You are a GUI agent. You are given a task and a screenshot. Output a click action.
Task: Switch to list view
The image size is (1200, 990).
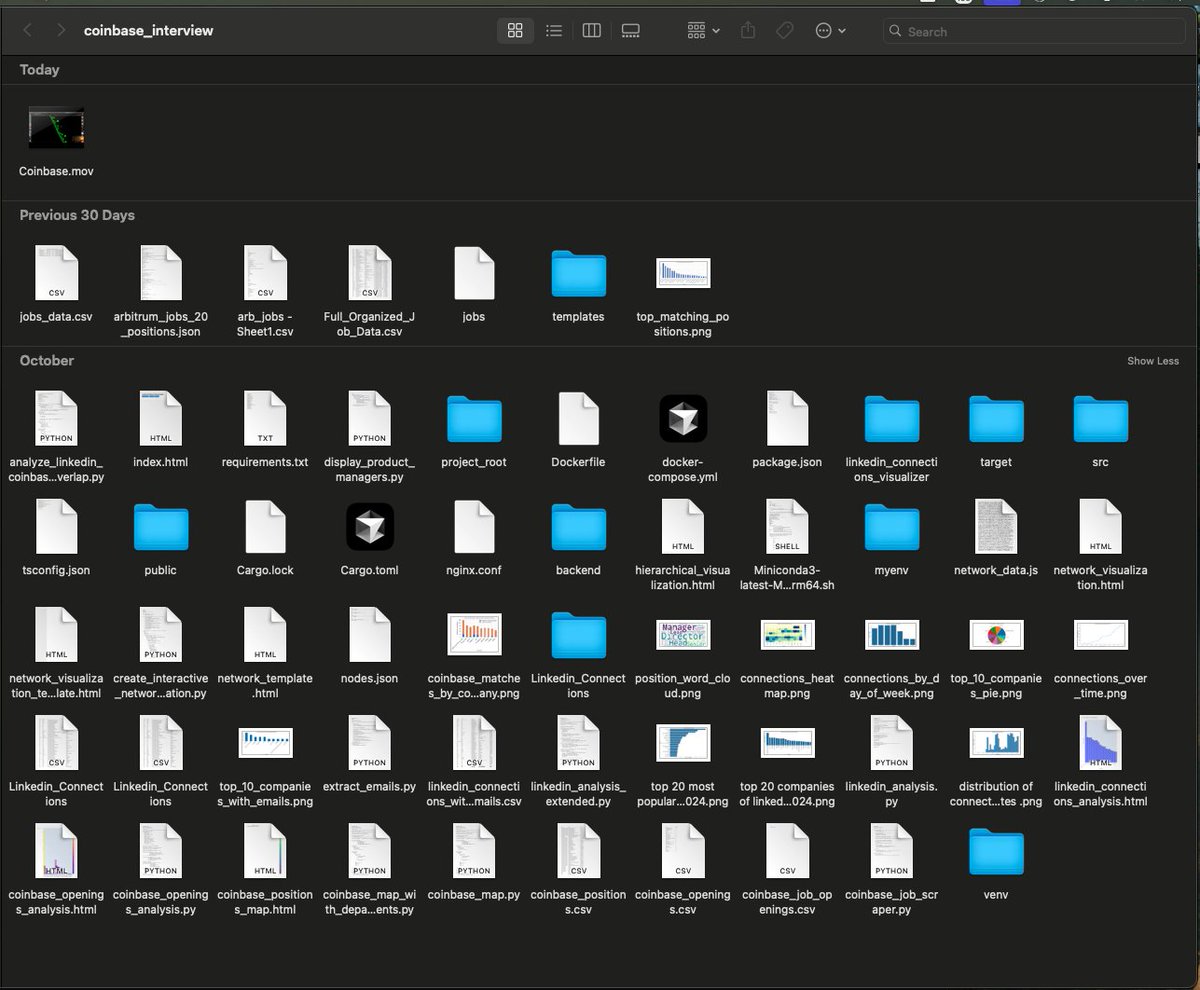click(553, 31)
